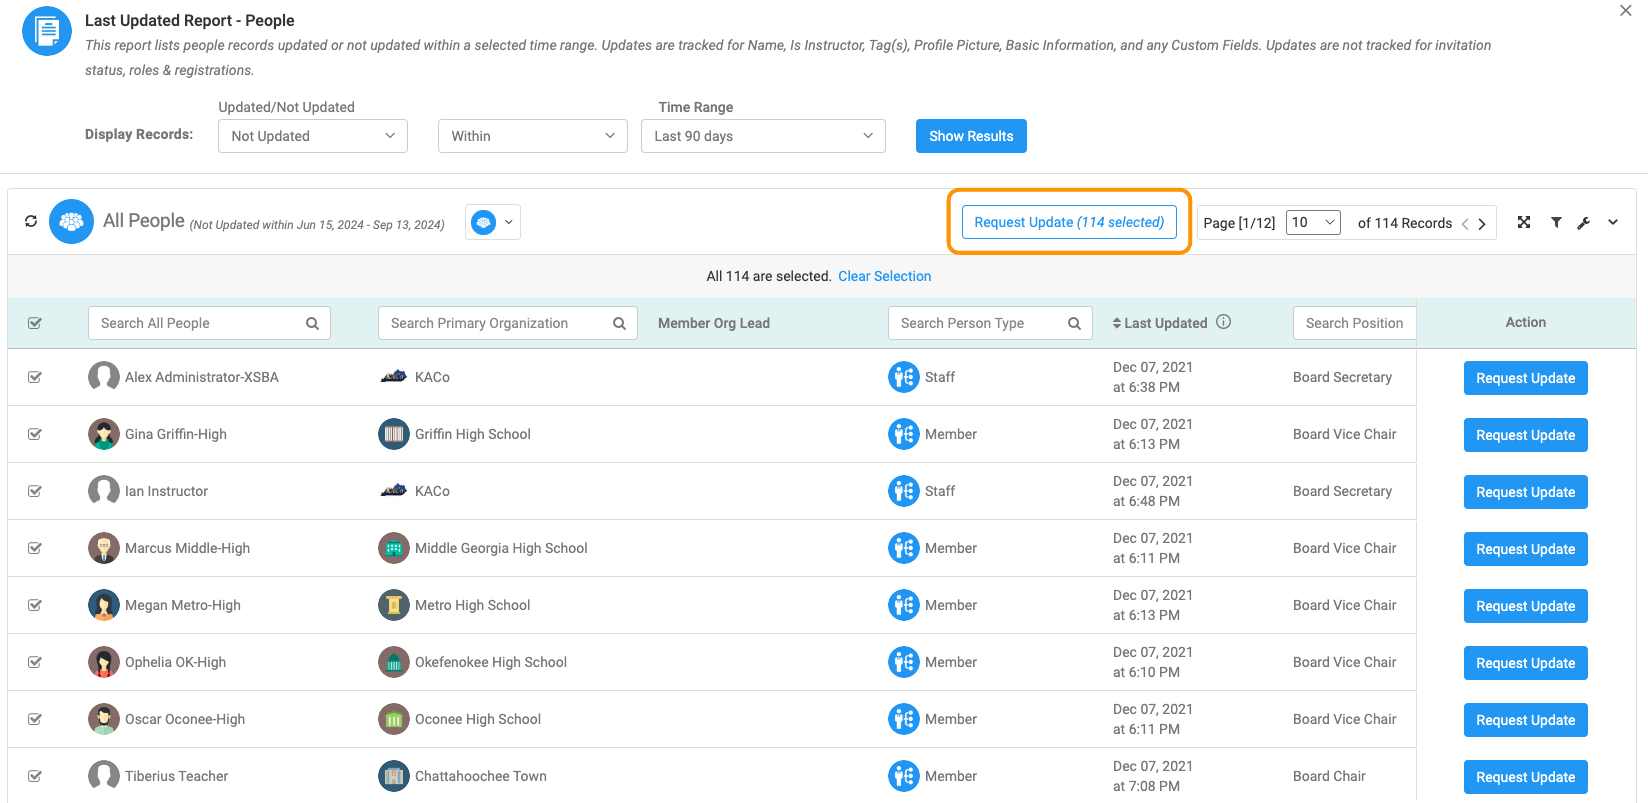Uncheck the Gina Griffin-High row checkbox

pyautogui.click(x=35, y=434)
